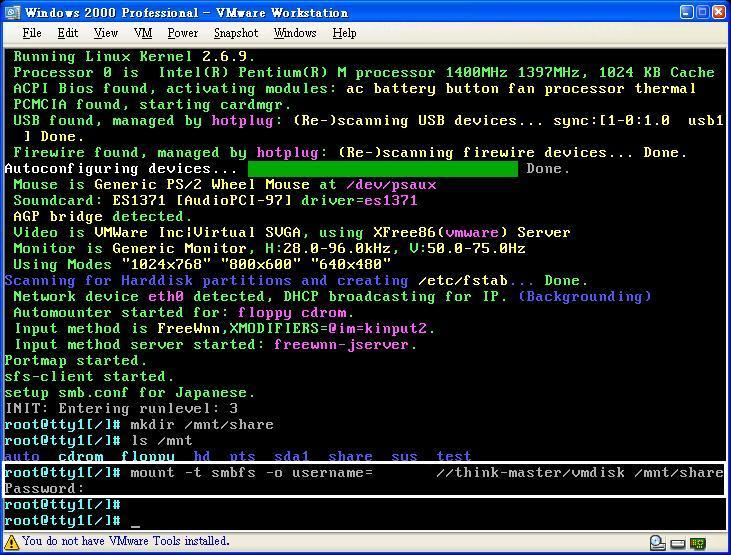
Task: Click the 'You do not have VMware Tools installed.' message
Action: pyautogui.click(x=126, y=541)
